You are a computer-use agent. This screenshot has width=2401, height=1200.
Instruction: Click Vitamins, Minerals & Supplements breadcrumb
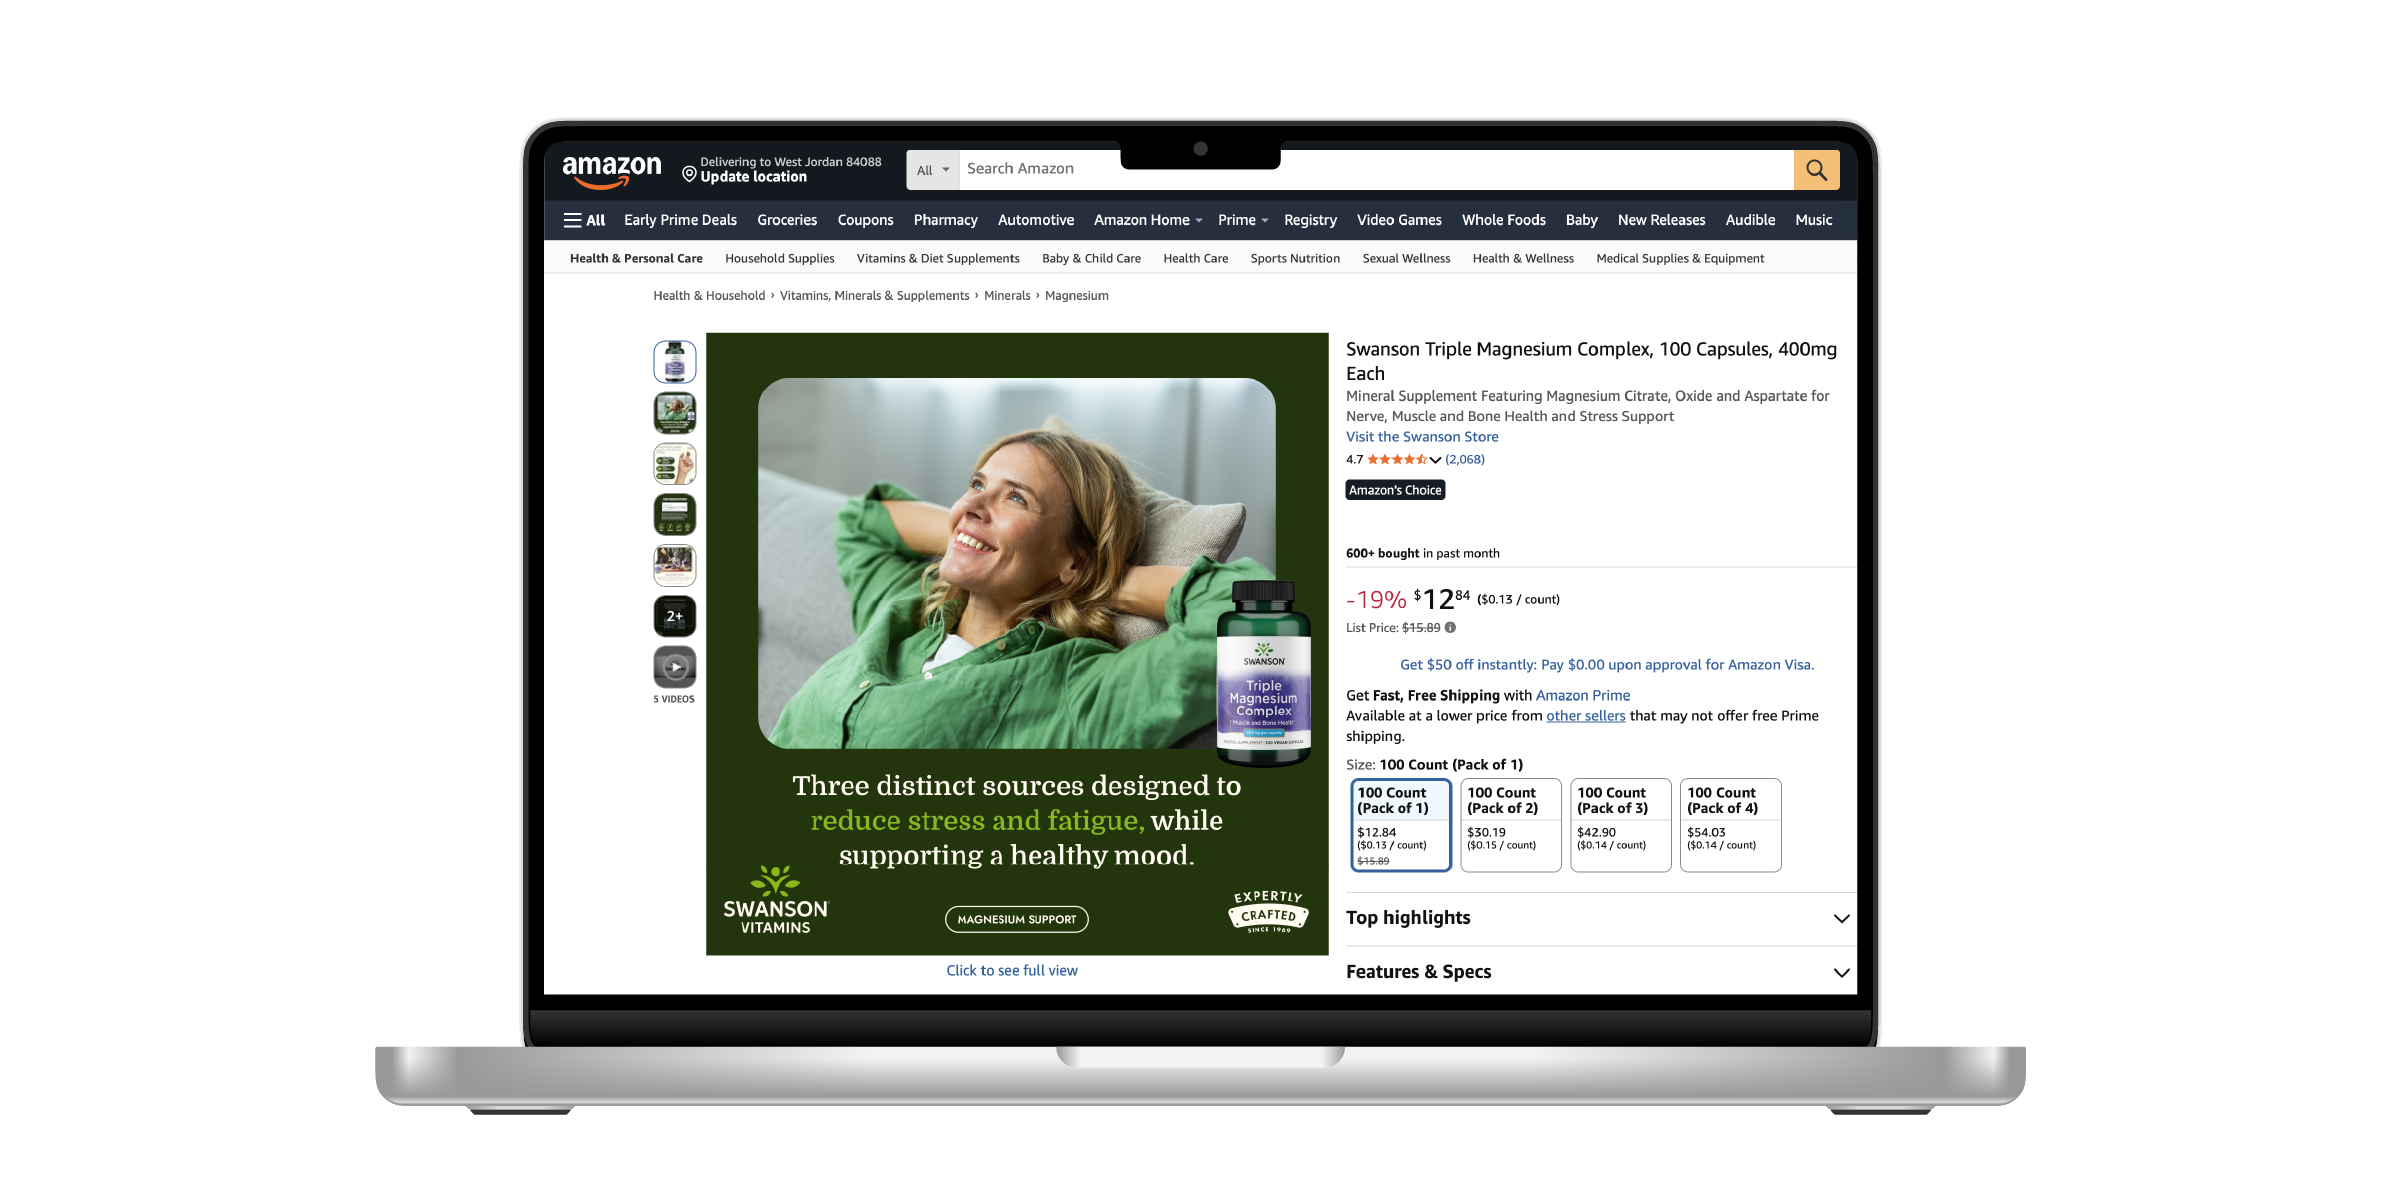(x=874, y=296)
